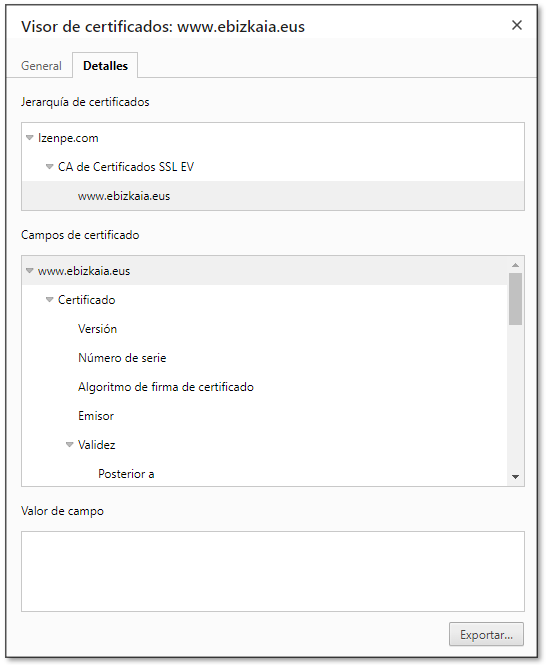Click inside the Valor de campo box
Screen dimensions: 546x665
click(x=273, y=571)
